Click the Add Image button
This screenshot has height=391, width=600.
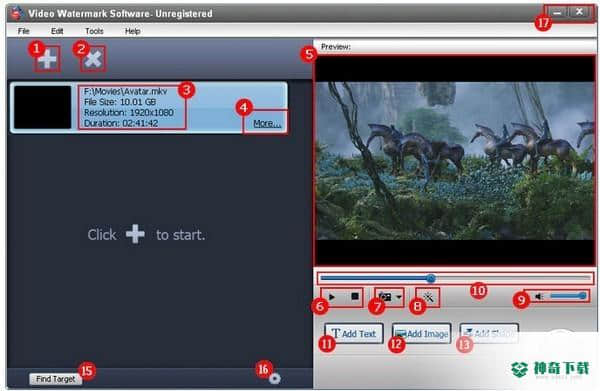point(421,334)
